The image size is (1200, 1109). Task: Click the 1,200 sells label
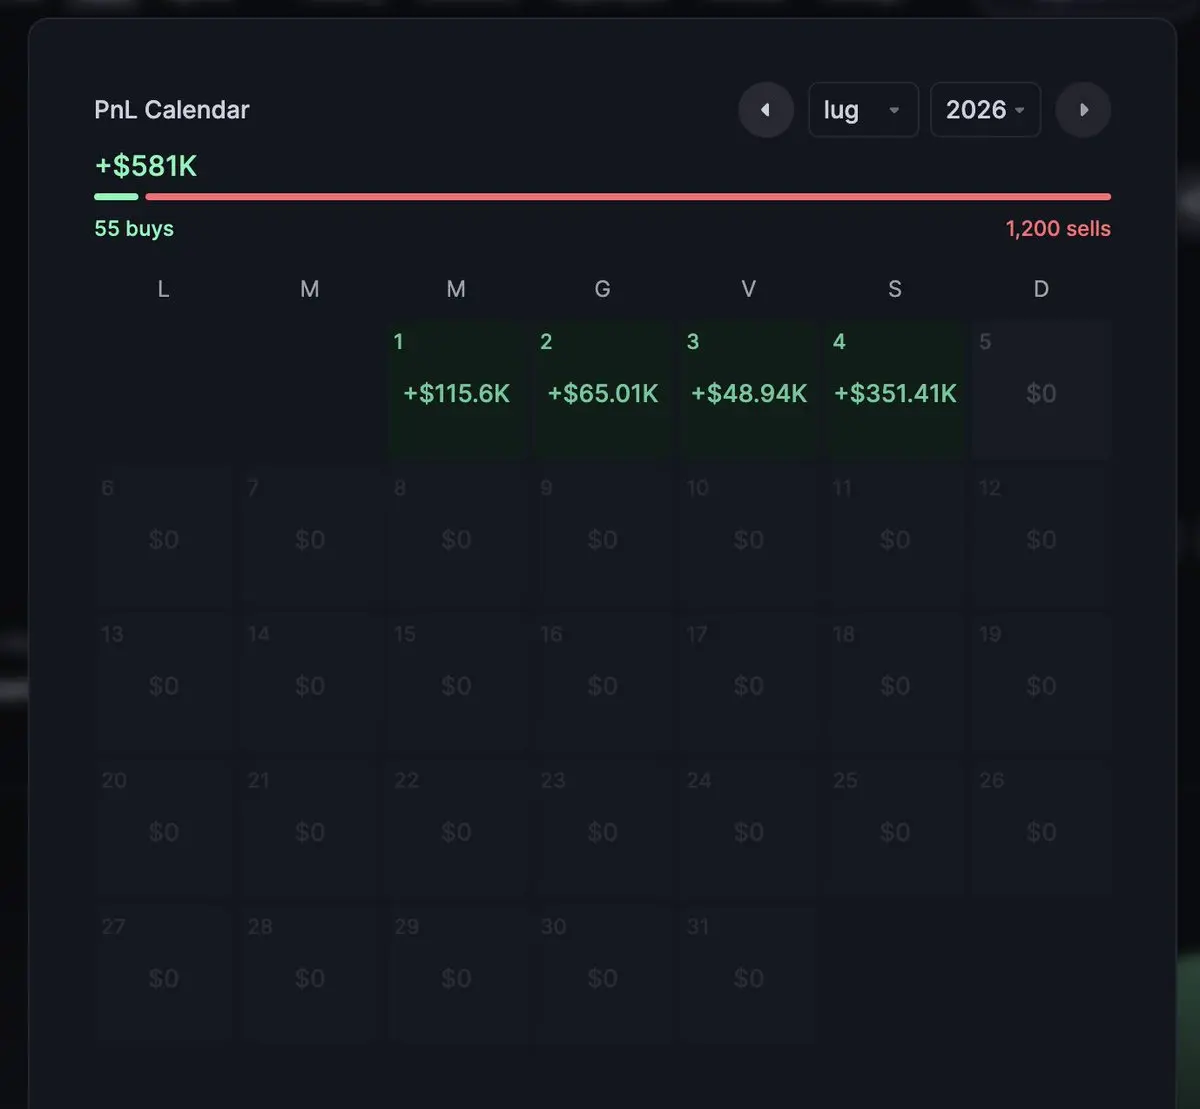(1058, 229)
